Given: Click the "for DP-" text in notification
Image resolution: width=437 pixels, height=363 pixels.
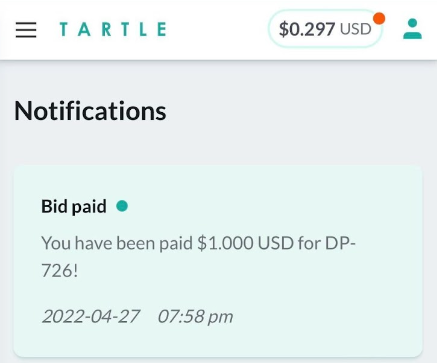Looking at the screenshot, I should 327,243.
